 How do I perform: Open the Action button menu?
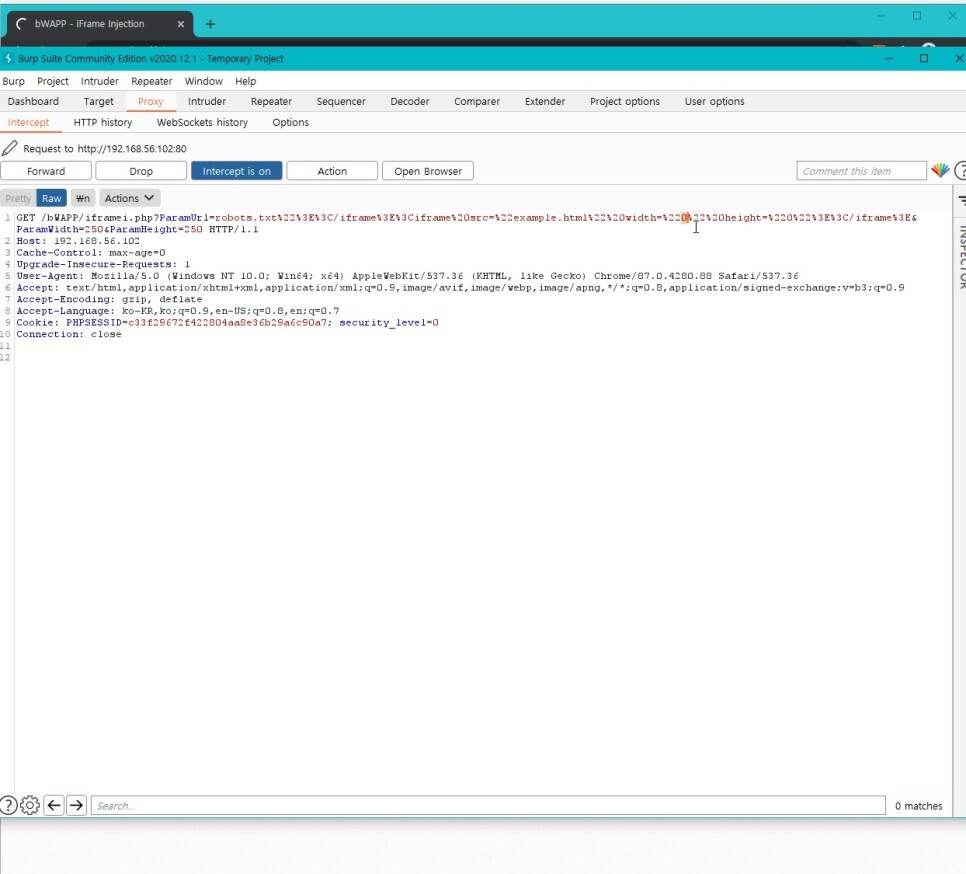tap(332, 171)
